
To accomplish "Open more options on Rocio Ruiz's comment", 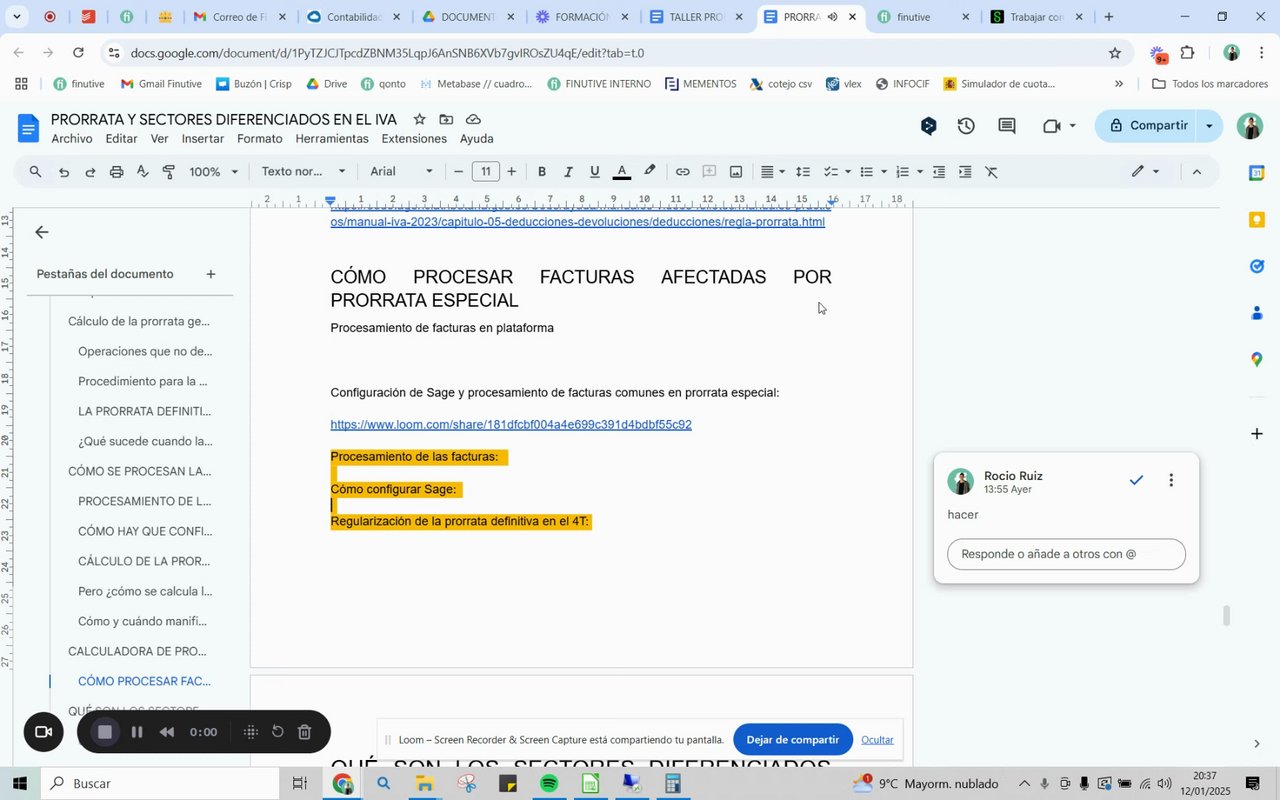I will 1171,481.
